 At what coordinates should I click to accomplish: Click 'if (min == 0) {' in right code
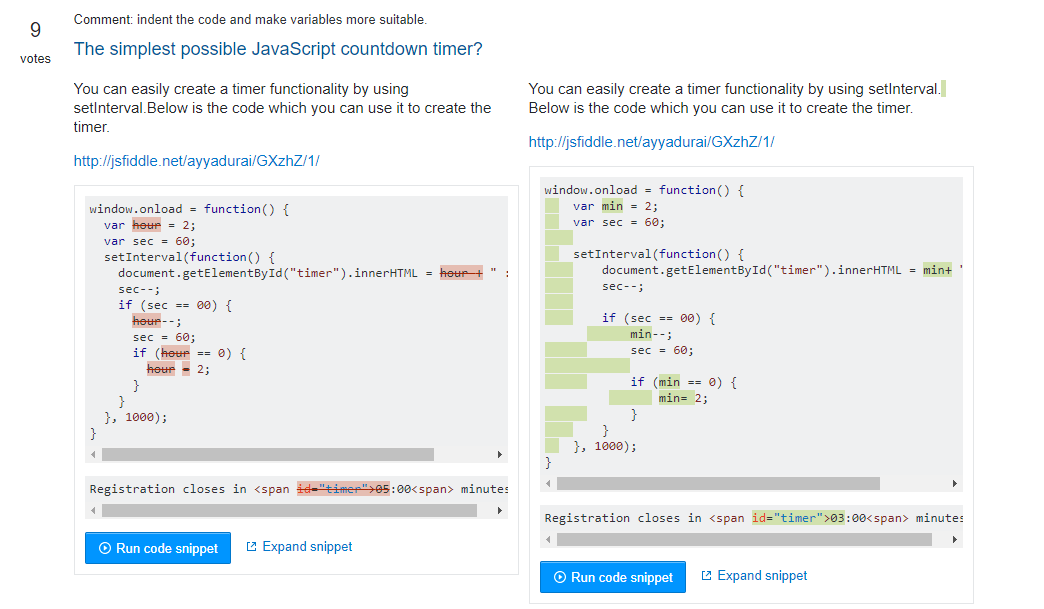coord(683,382)
